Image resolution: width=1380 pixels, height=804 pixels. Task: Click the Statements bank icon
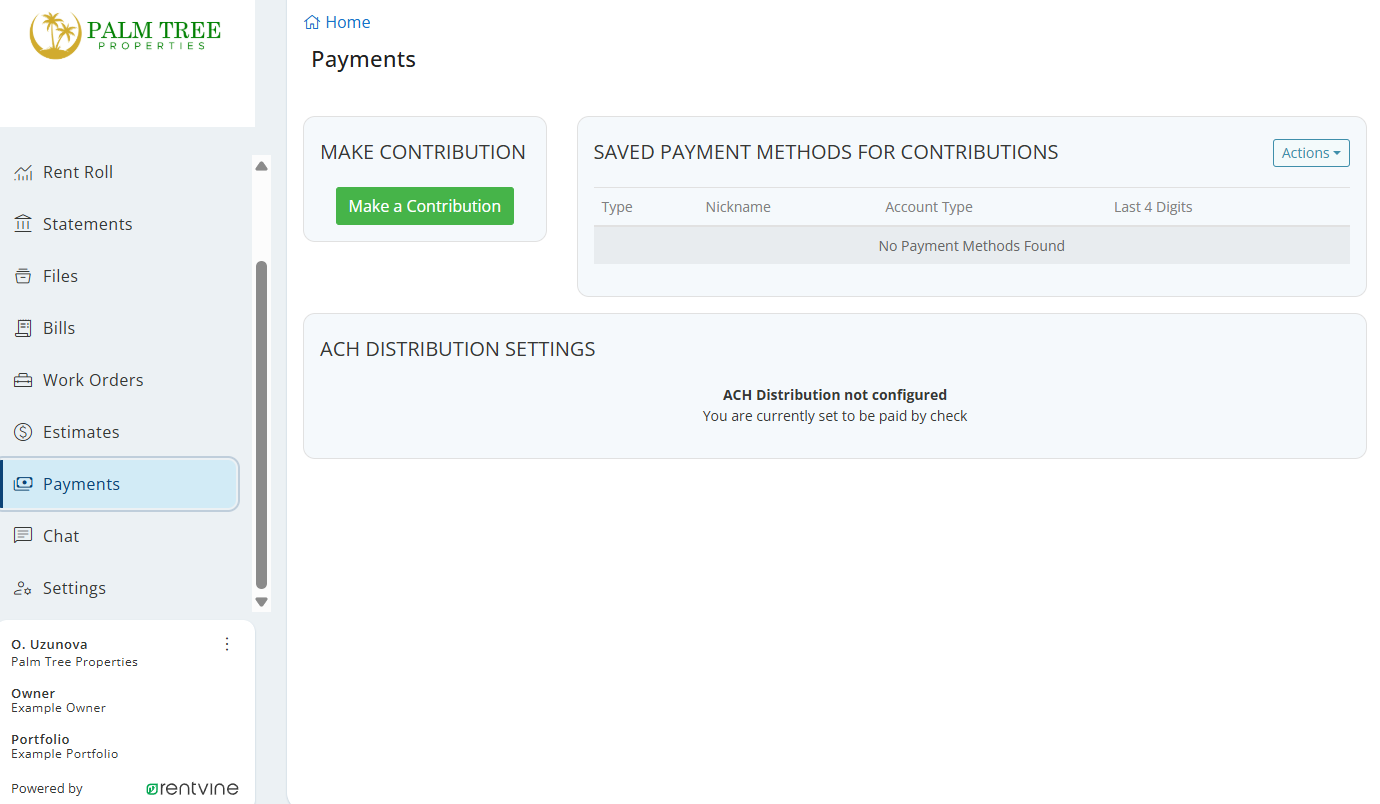click(x=23, y=224)
